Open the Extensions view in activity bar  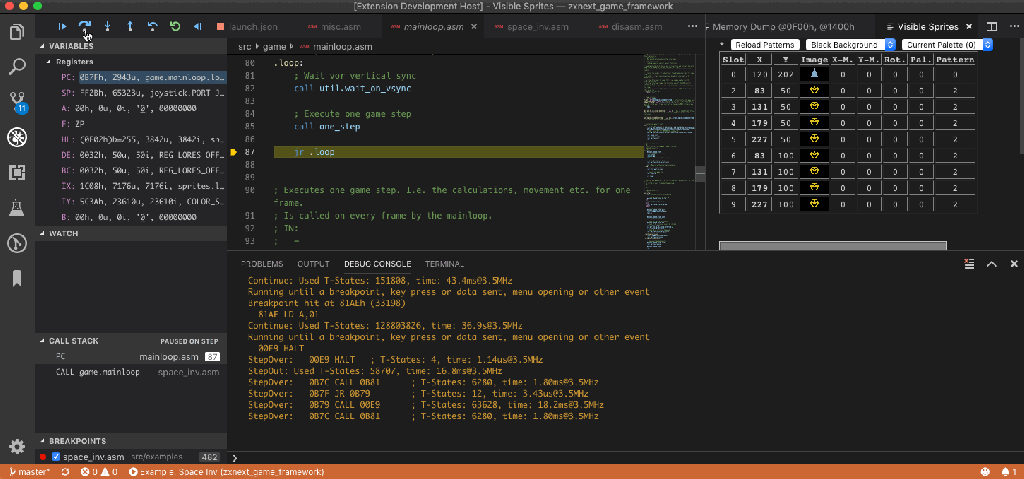point(17,172)
